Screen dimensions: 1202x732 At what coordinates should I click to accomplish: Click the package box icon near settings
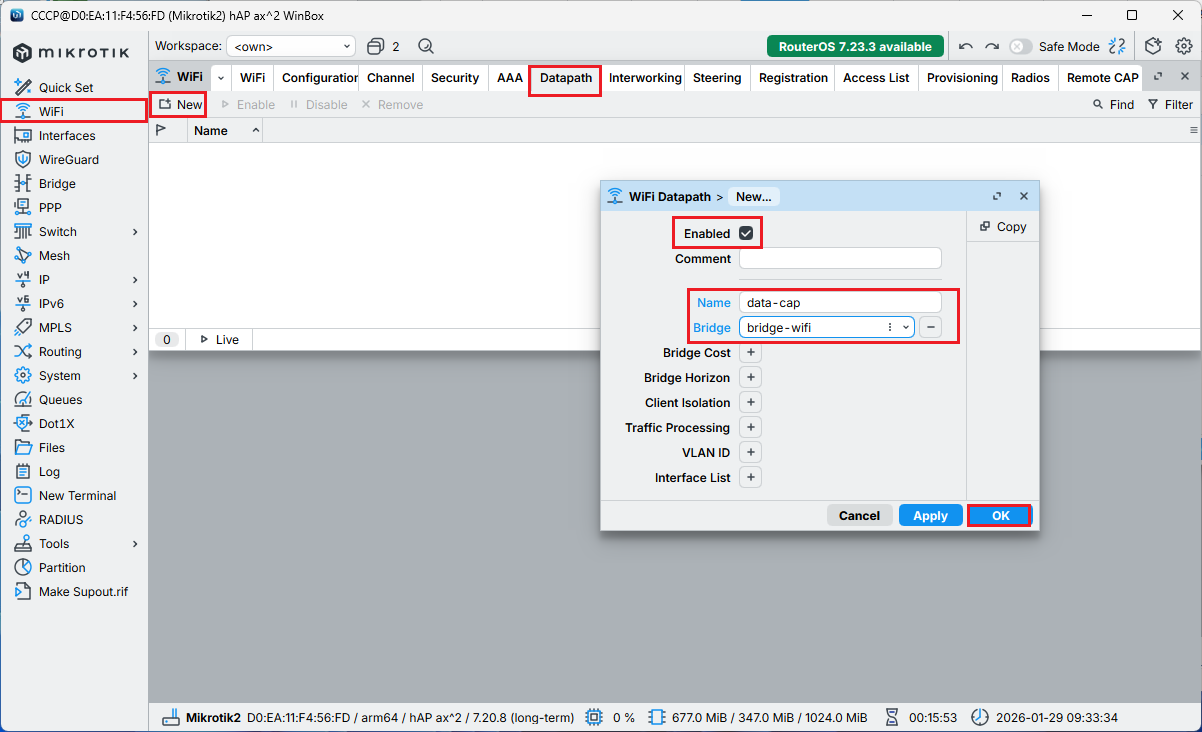tap(1154, 46)
